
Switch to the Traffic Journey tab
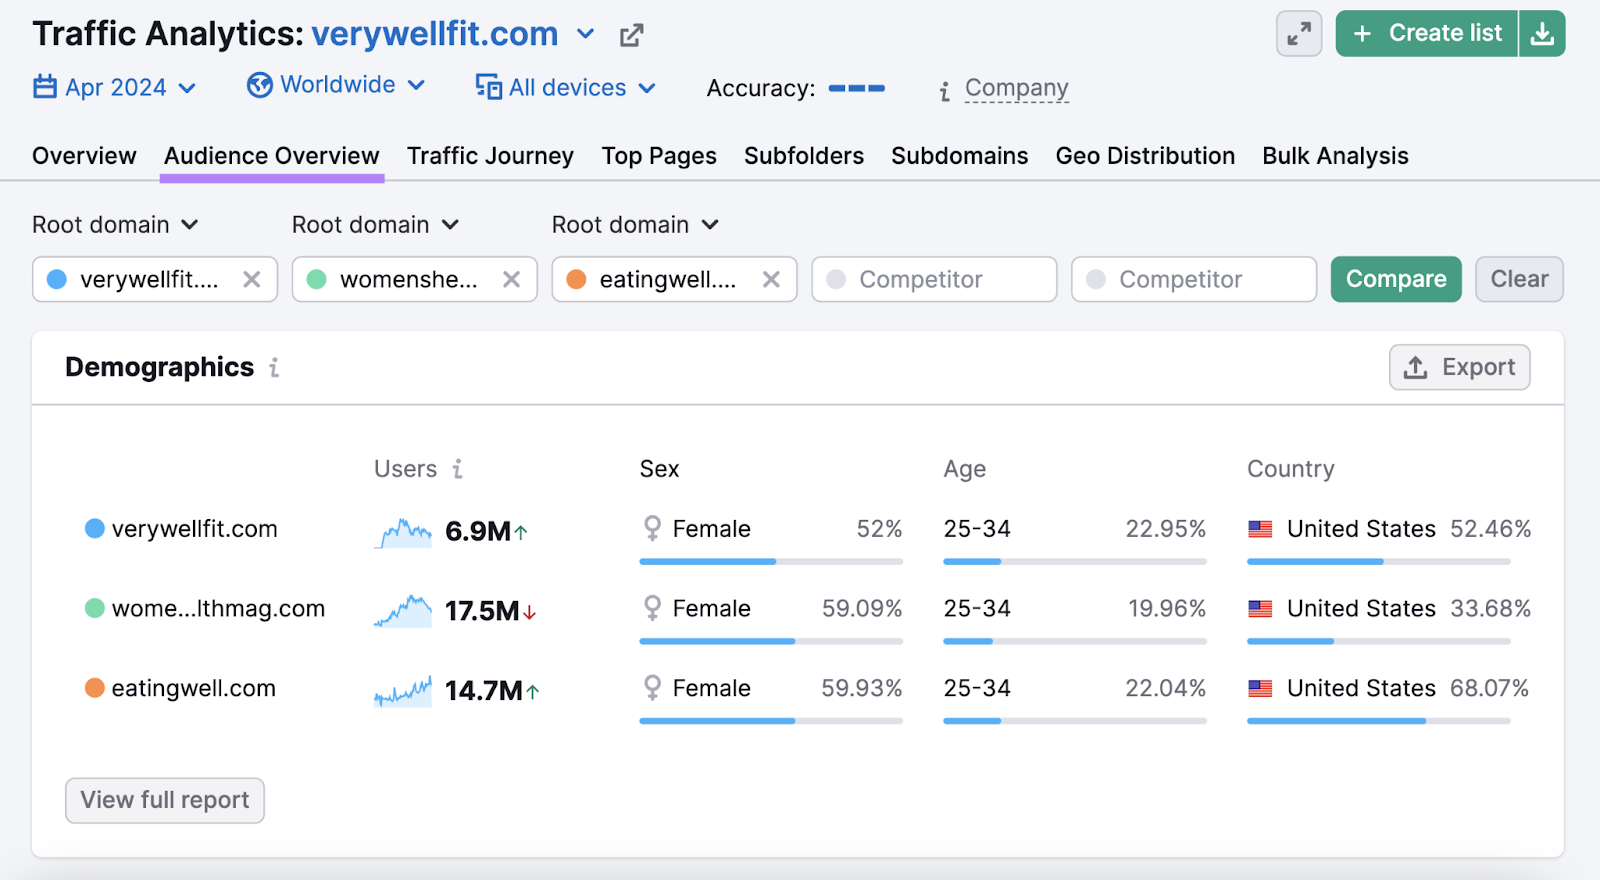[490, 156]
